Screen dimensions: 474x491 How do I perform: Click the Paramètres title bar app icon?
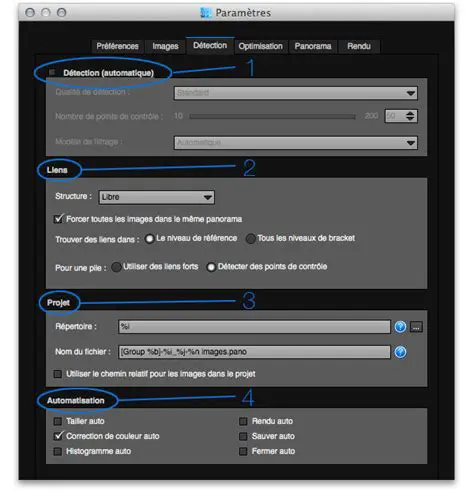coord(206,13)
